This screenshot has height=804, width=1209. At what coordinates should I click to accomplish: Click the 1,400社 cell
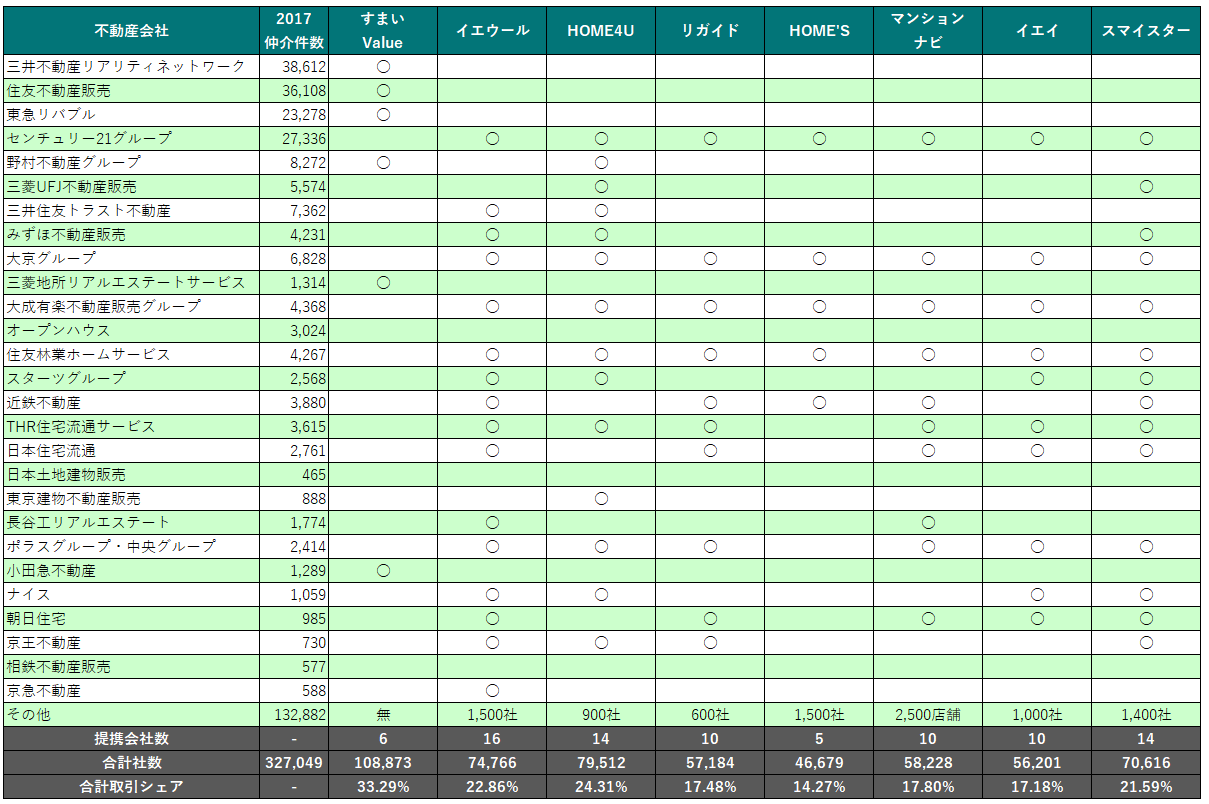[1145, 715]
